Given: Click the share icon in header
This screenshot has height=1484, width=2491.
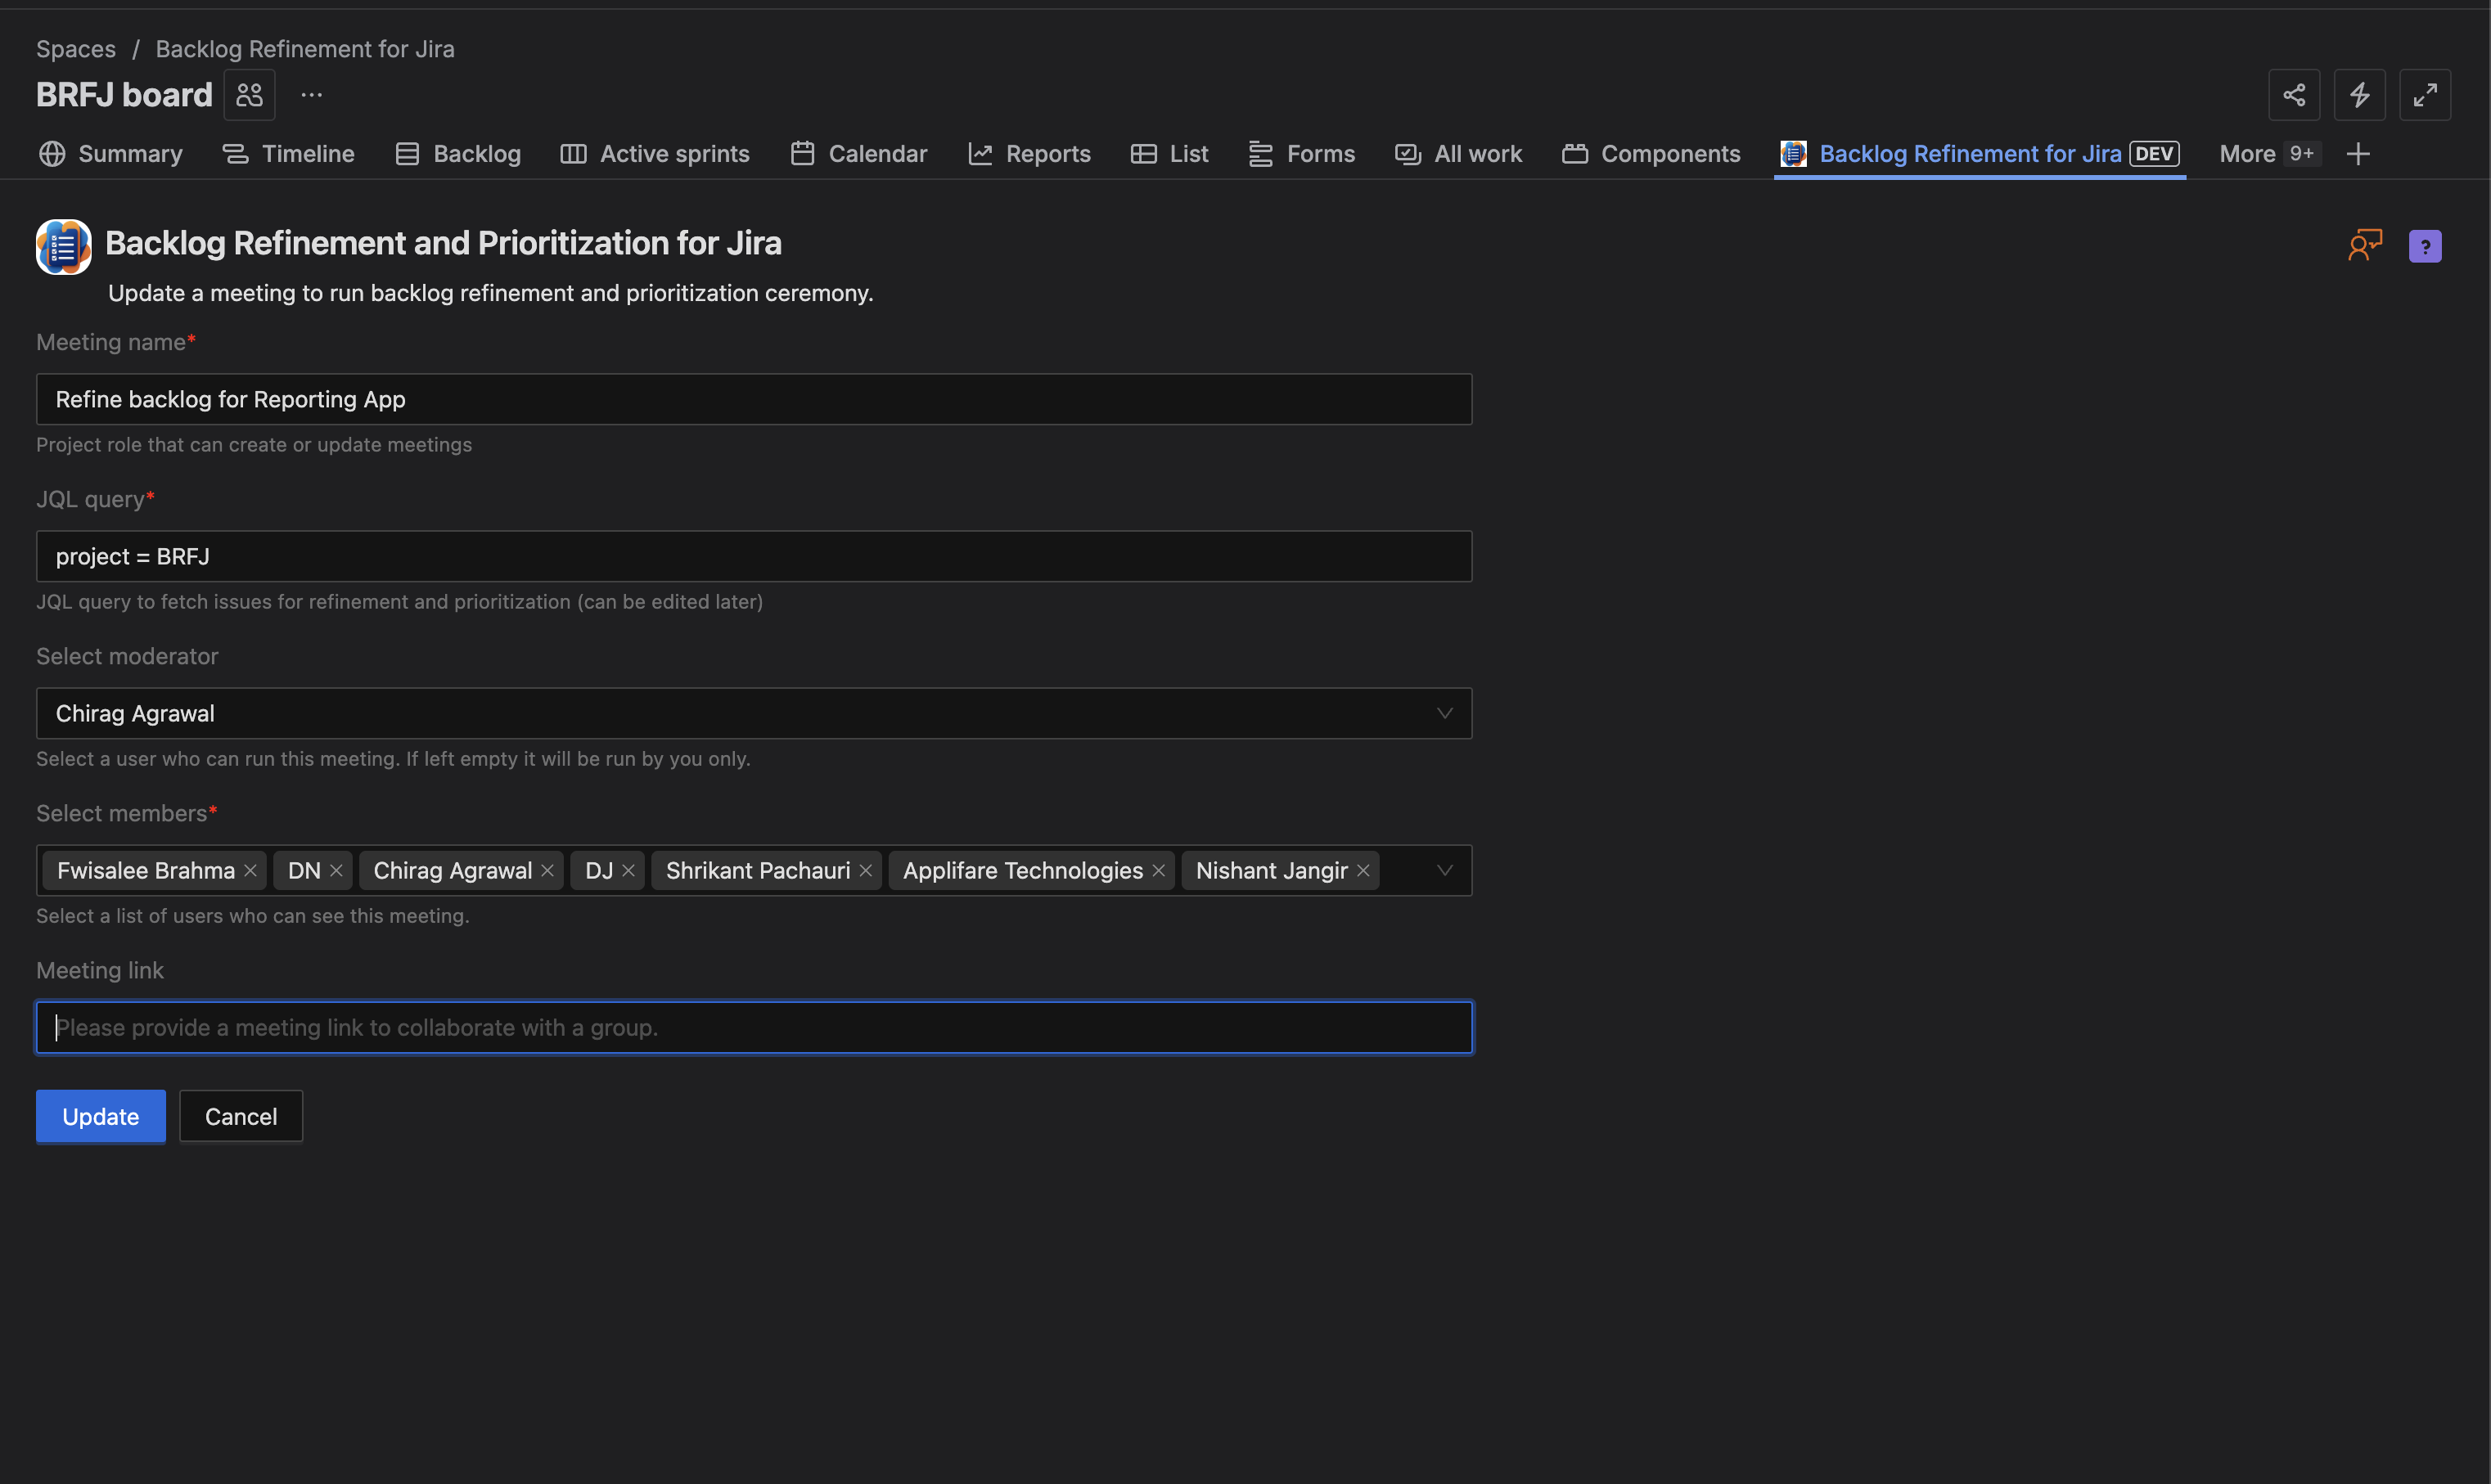Looking at the screenshot, I should coord(2293,95).
